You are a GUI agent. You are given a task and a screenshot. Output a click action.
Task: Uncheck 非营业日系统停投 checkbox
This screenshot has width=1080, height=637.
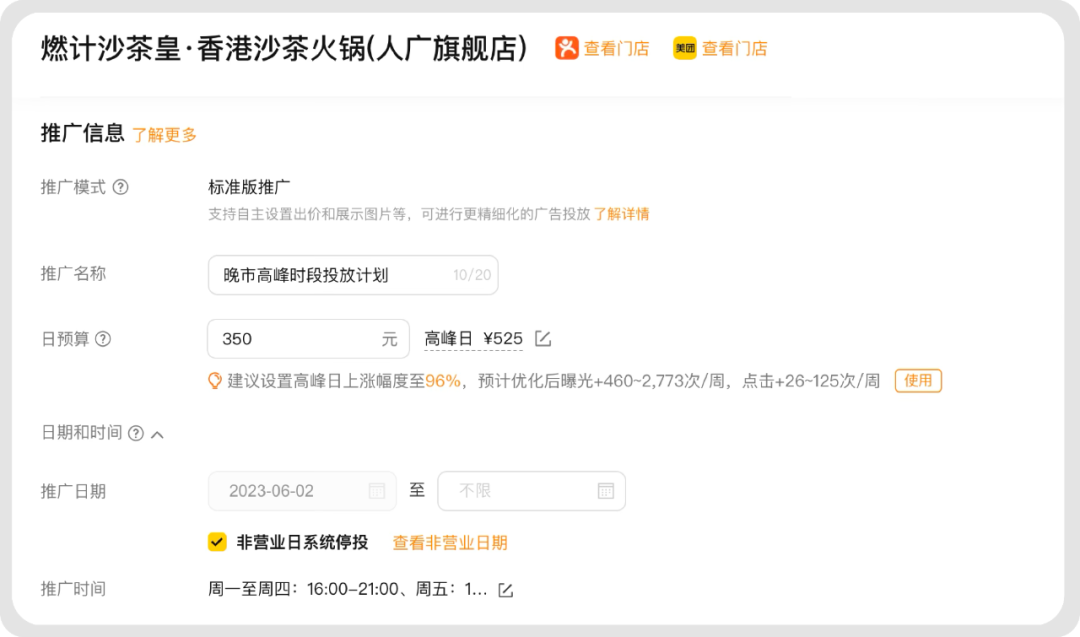point(217,542)
